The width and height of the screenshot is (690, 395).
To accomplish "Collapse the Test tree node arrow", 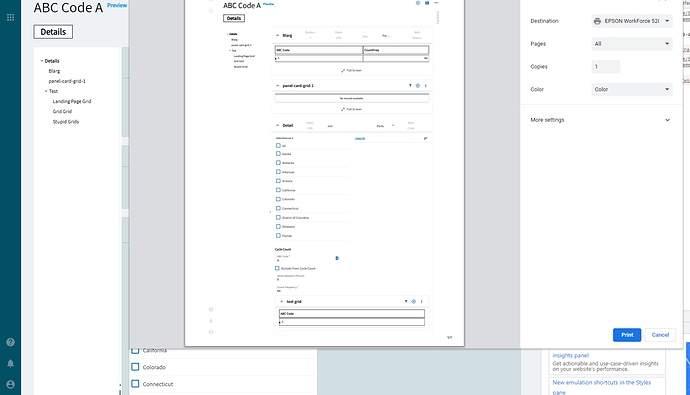I will [x=46, y=91].
